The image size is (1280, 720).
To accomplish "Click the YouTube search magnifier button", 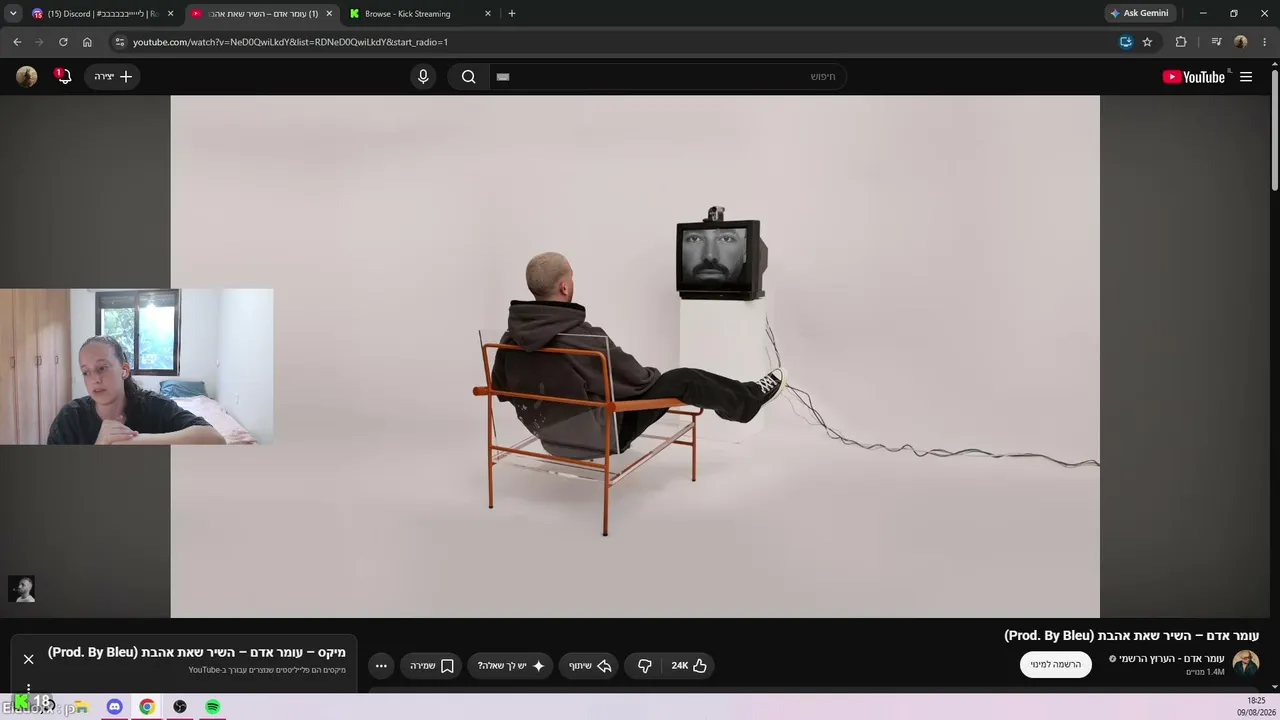I will [x=468, y=77].
